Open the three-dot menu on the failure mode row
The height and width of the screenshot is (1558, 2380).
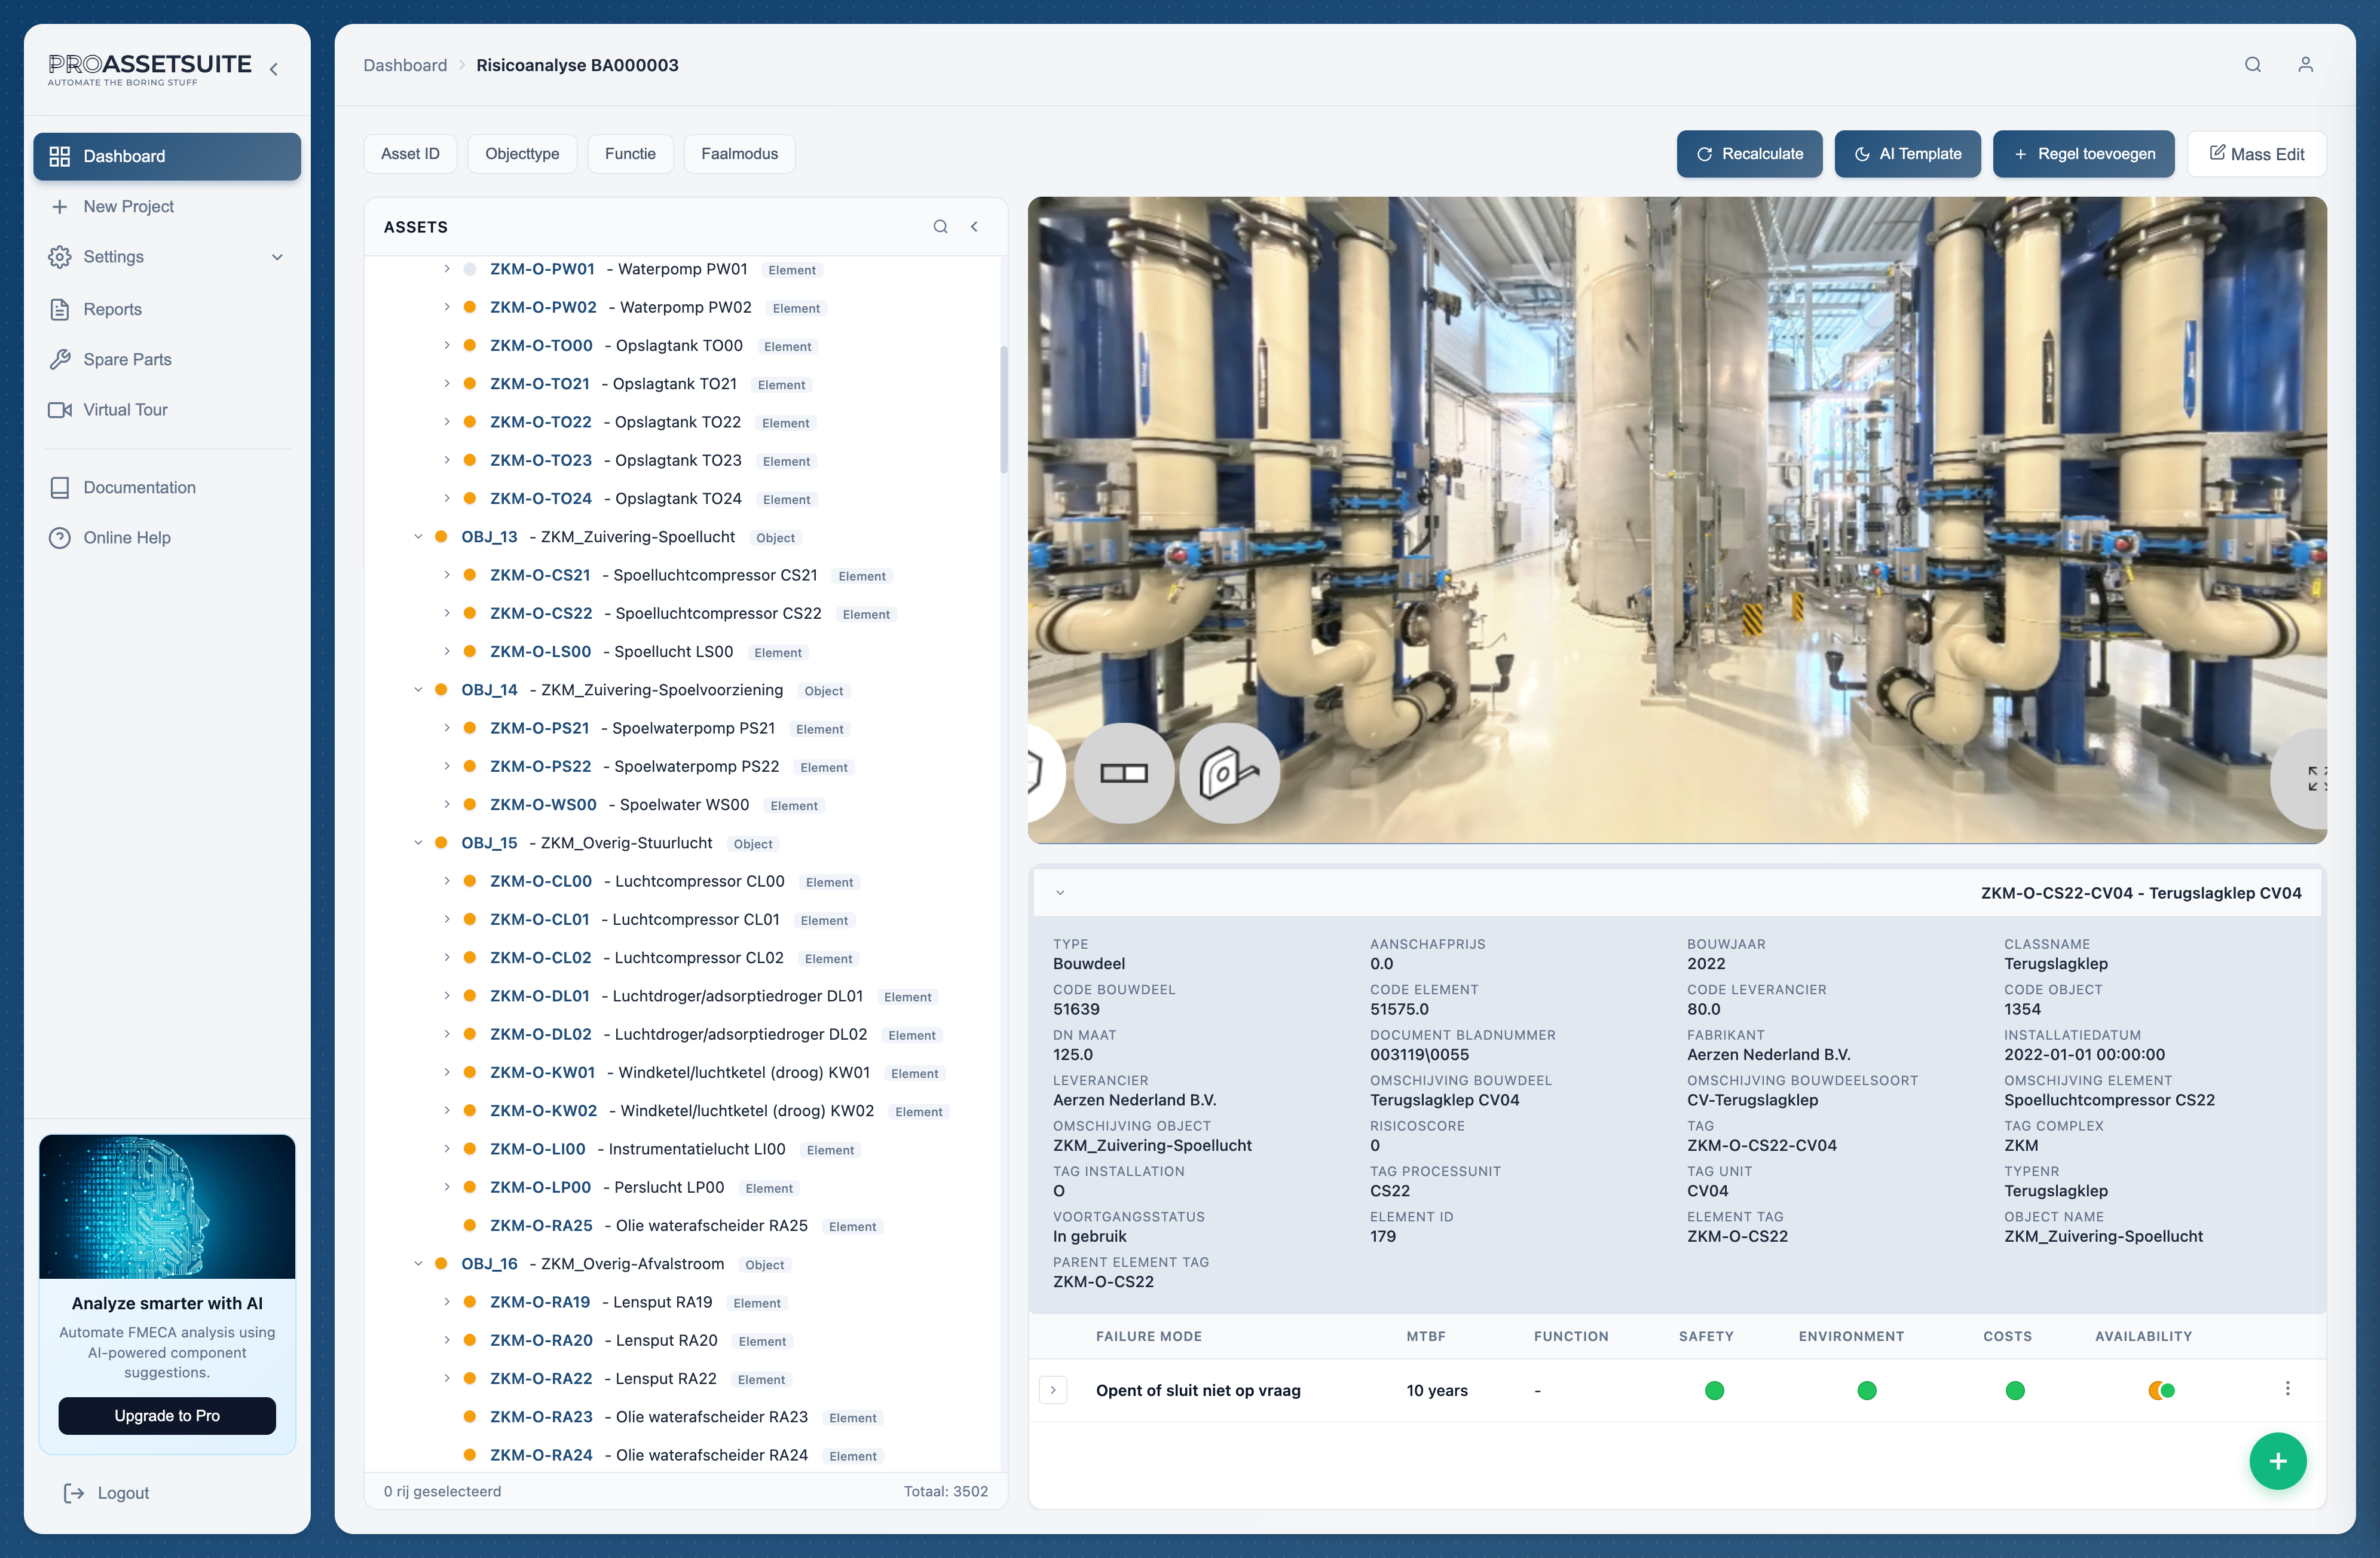coord(2288,1388)
